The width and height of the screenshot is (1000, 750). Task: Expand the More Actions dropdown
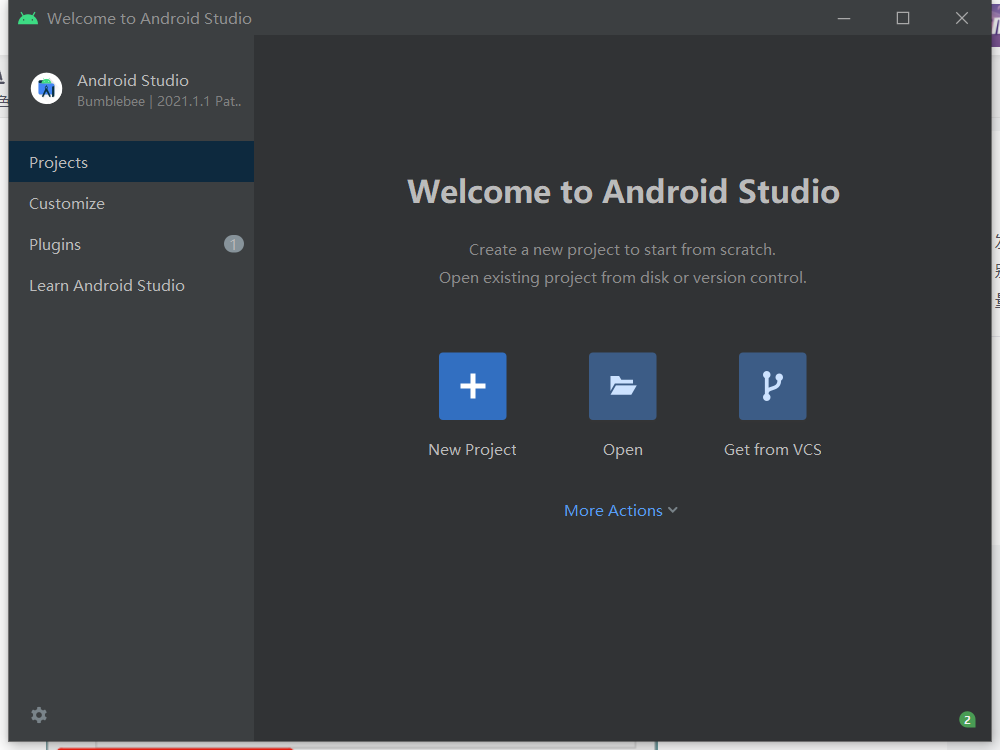621,510
